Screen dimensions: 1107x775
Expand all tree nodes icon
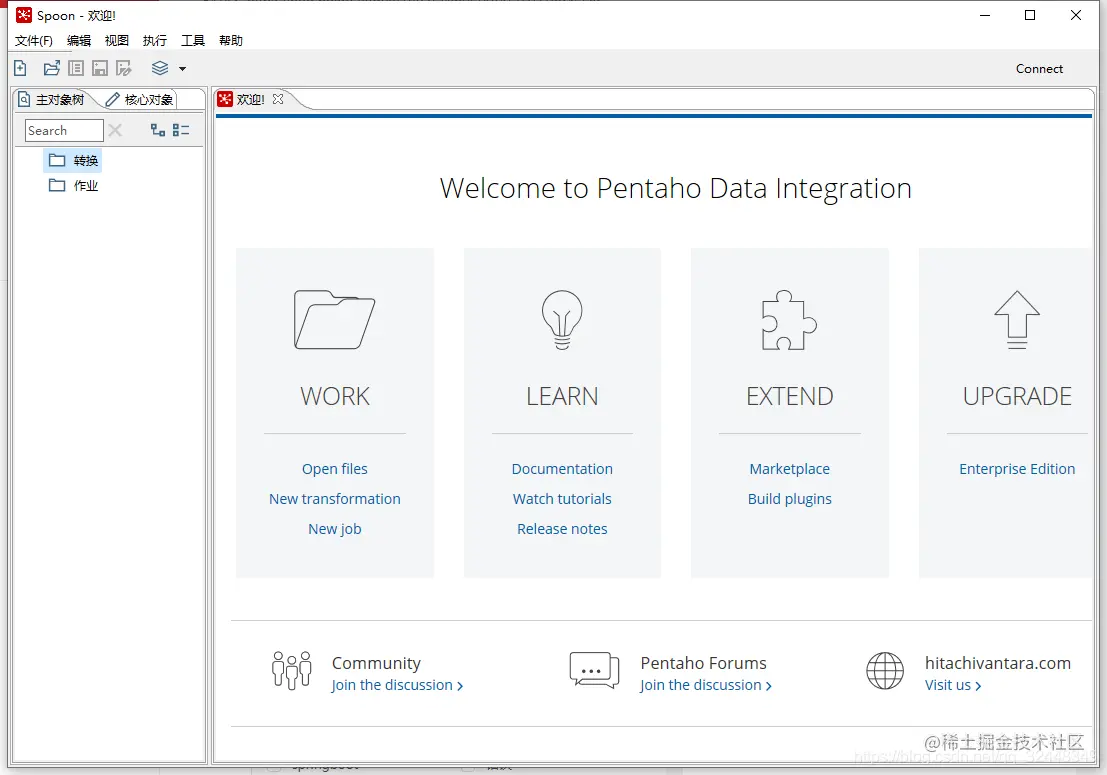(x=157, y=130)
